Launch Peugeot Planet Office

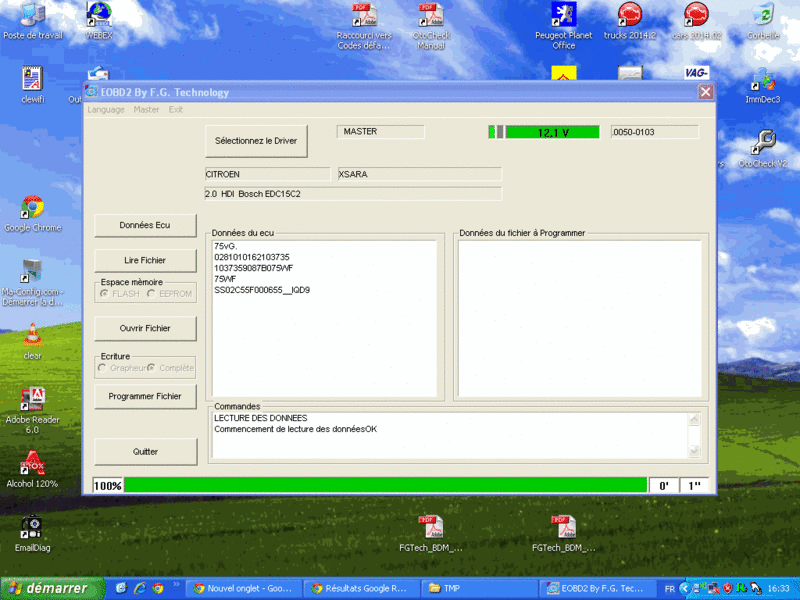tap(564, 26)
